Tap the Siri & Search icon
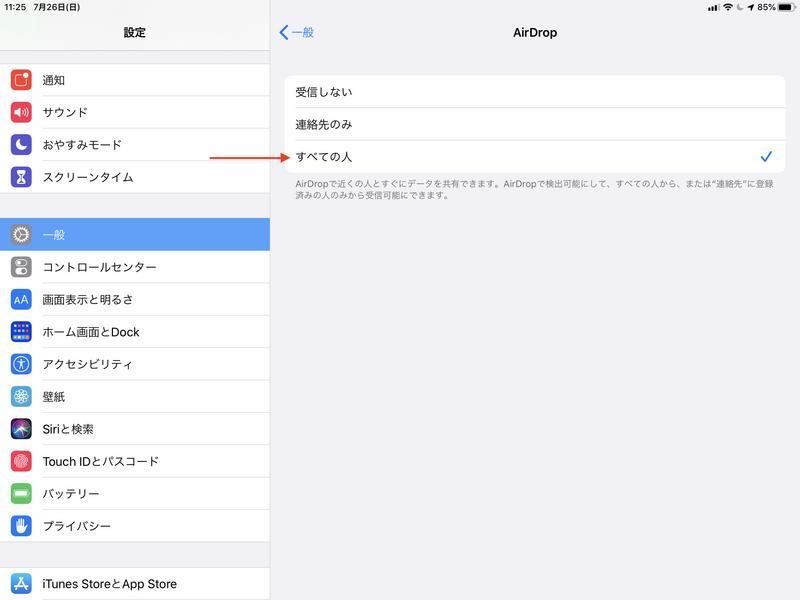Image resolution: width=800 pixels, height=600 pixels. point(21,429)
